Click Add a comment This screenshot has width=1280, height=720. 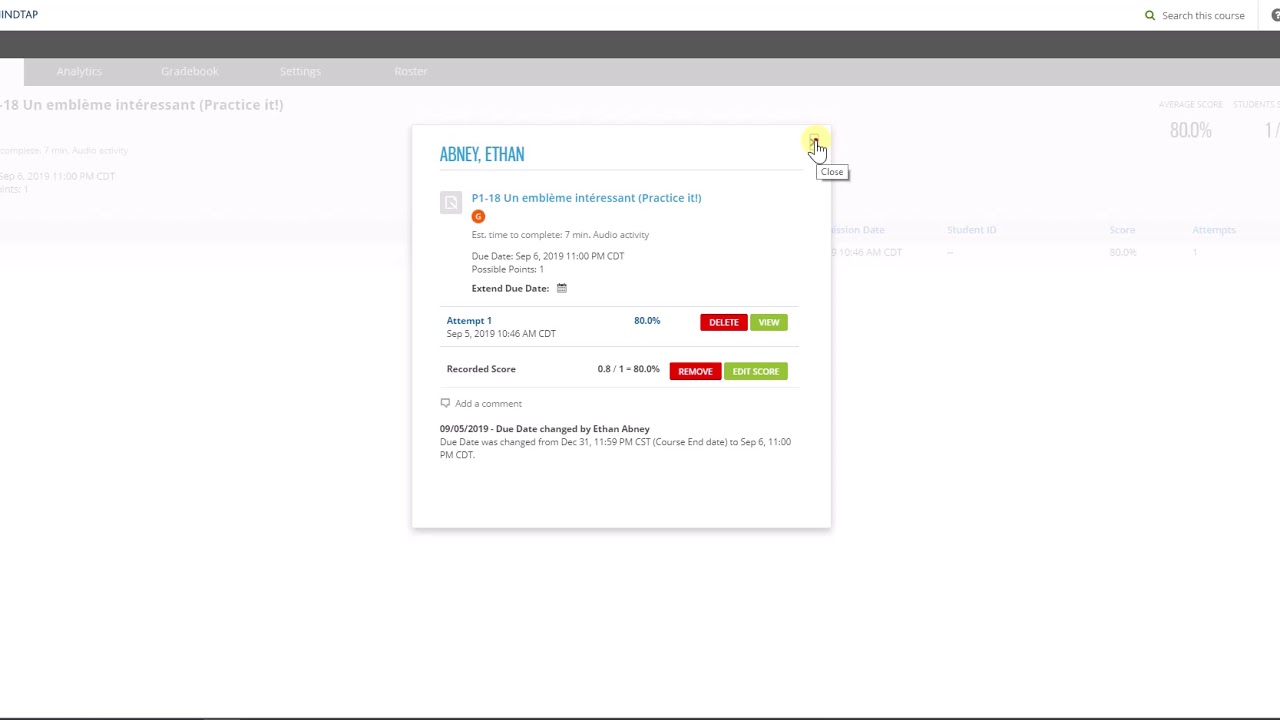488,403
